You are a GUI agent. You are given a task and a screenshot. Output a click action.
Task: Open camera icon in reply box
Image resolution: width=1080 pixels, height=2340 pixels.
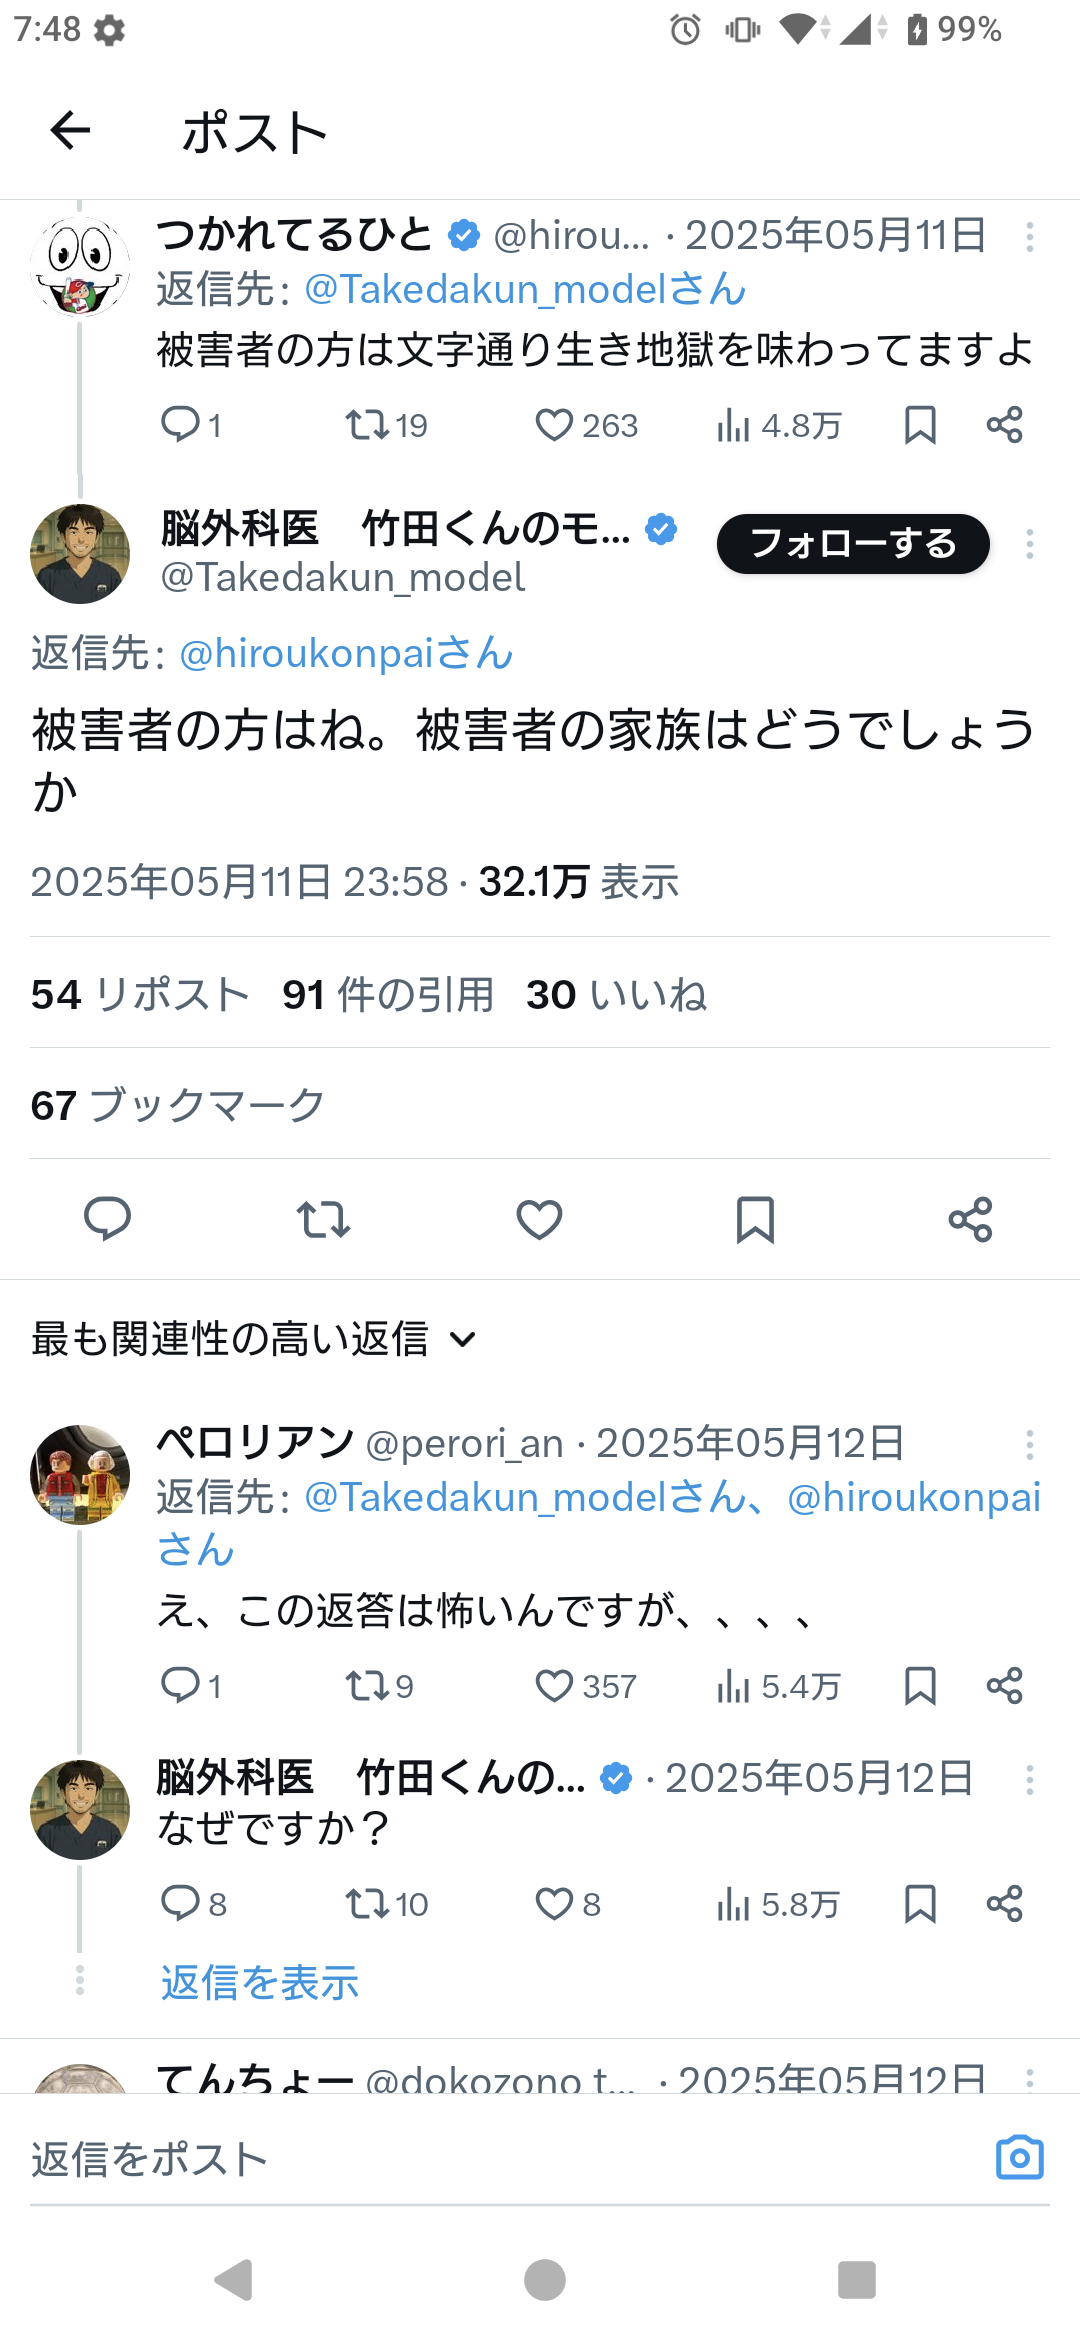click(x=1019, y=2157)
